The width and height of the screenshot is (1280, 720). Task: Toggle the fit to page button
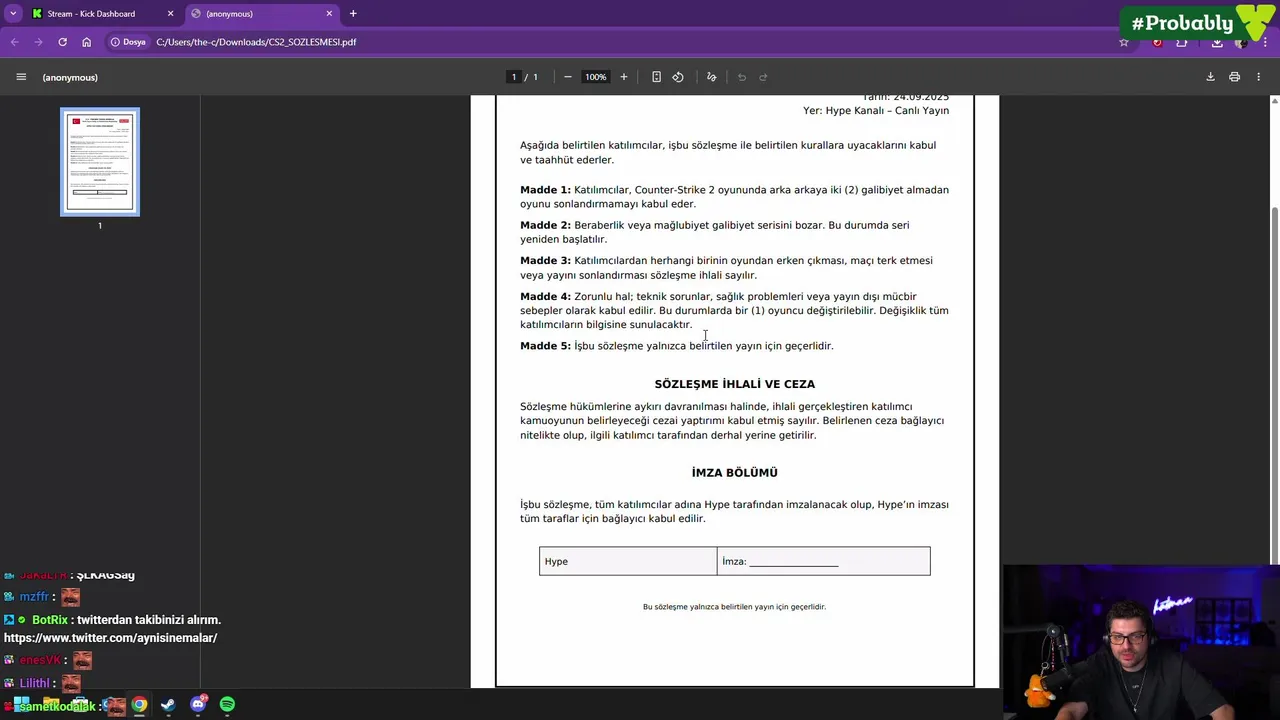(x=656, y=77)
